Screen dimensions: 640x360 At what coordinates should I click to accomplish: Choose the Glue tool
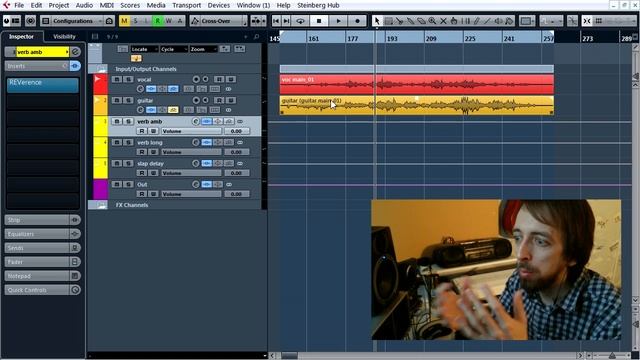[x=410, y=21]
